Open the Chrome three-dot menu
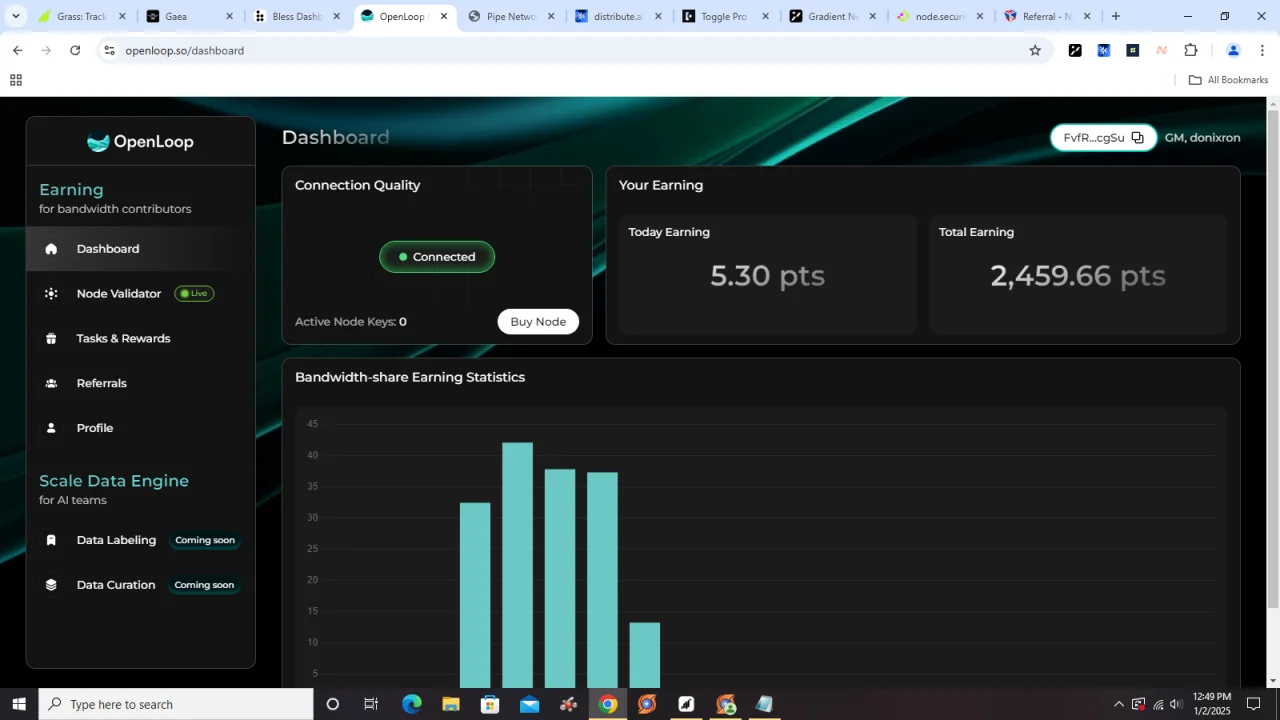The image size is (1280, 720). coord(1262,51)
